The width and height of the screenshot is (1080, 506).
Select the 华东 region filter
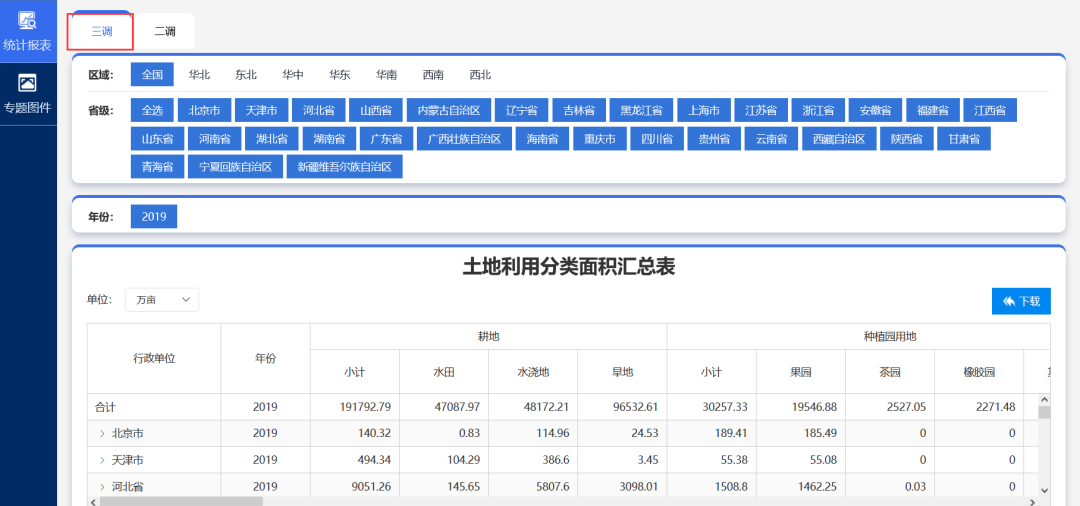(340, 75)
